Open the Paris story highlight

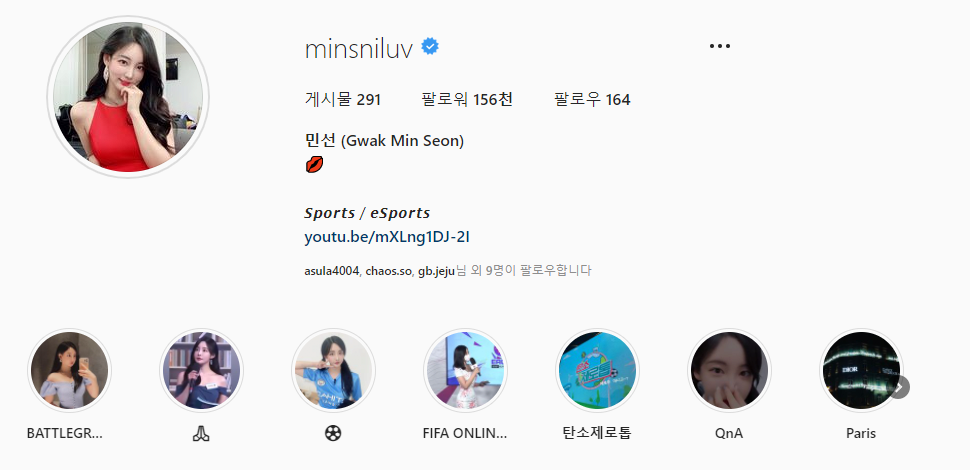pyautogui.click(x=861, y=370)
